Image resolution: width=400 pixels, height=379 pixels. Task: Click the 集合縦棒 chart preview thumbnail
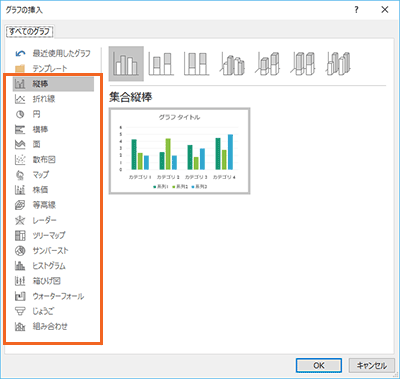click(179, 151)
